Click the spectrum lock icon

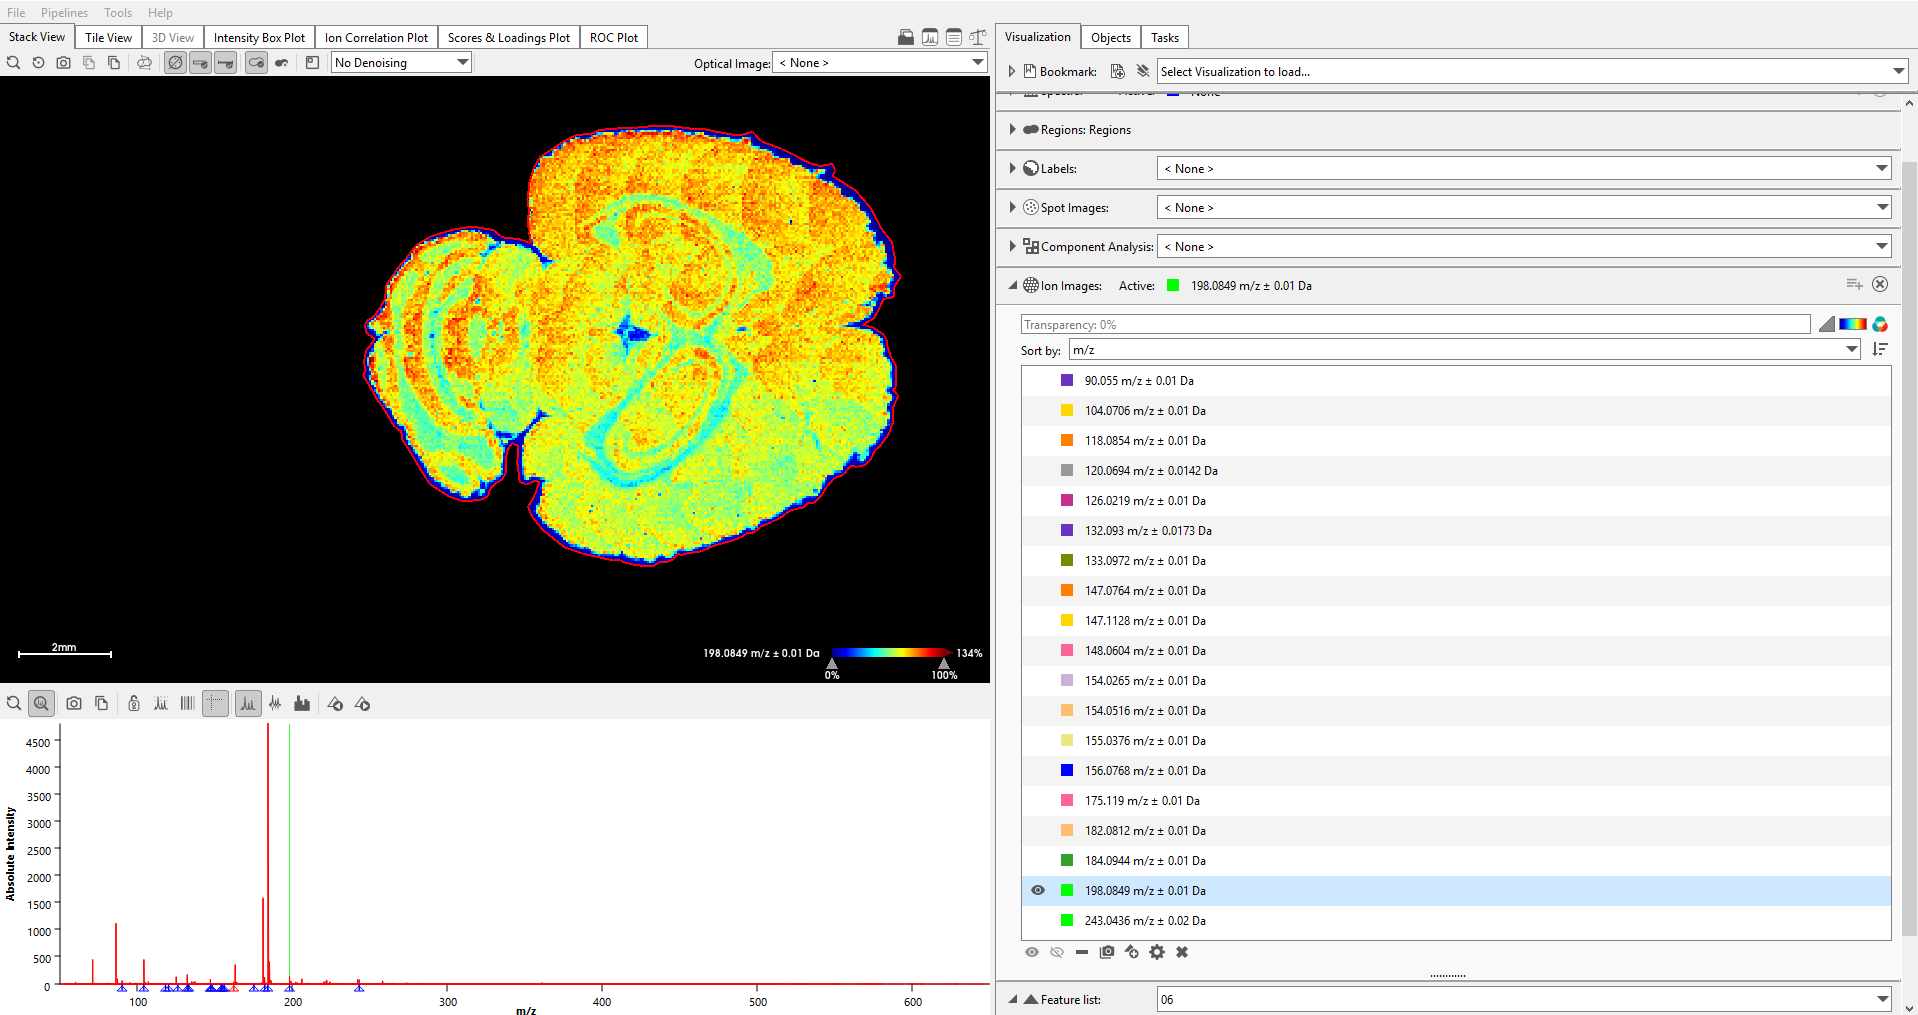pyautogui.click(x=134, y=704)
